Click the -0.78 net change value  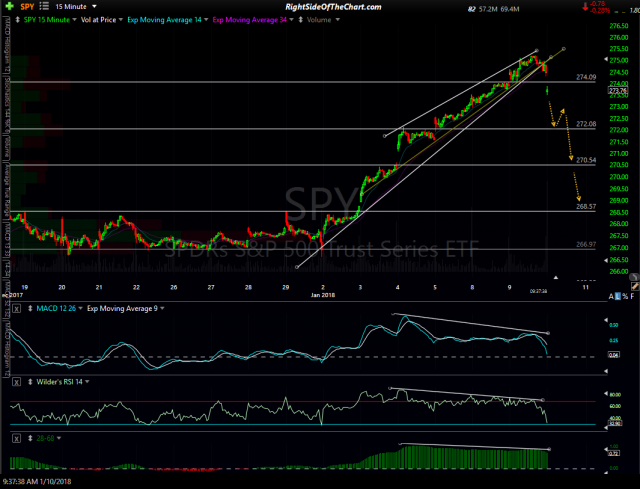pos(598,4)
